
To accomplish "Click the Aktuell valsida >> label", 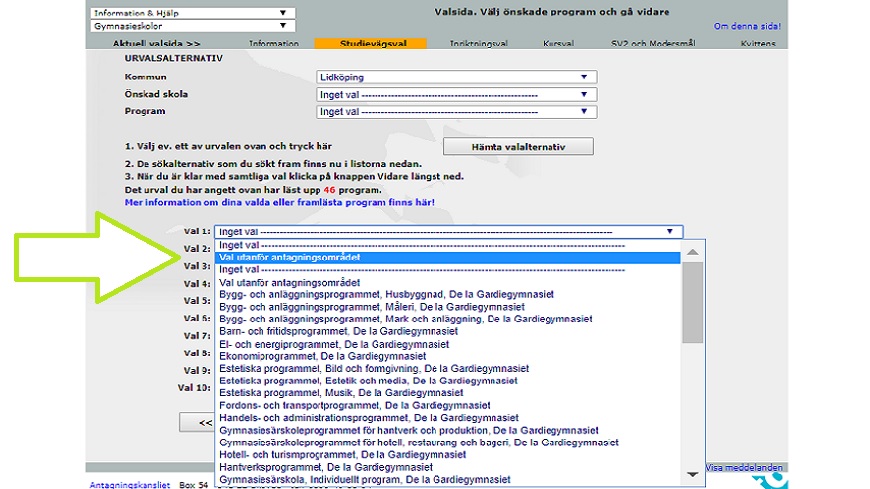I will tap(156, 43).
